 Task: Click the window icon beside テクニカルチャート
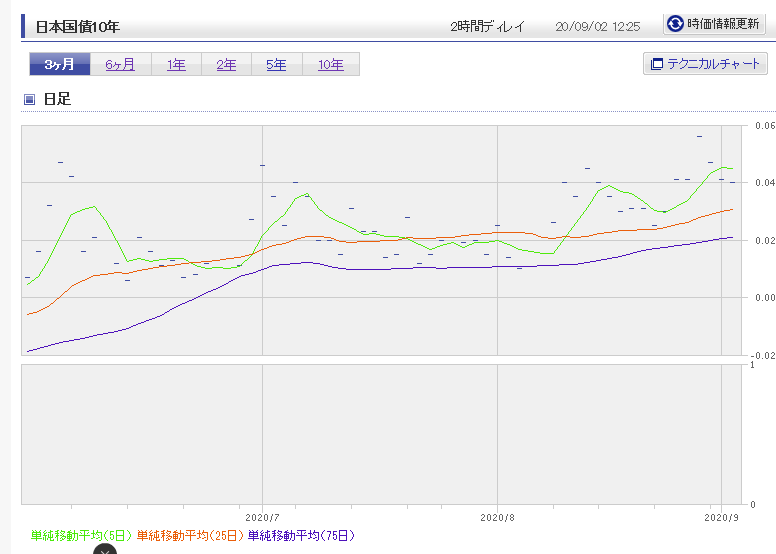click(656, 64)
